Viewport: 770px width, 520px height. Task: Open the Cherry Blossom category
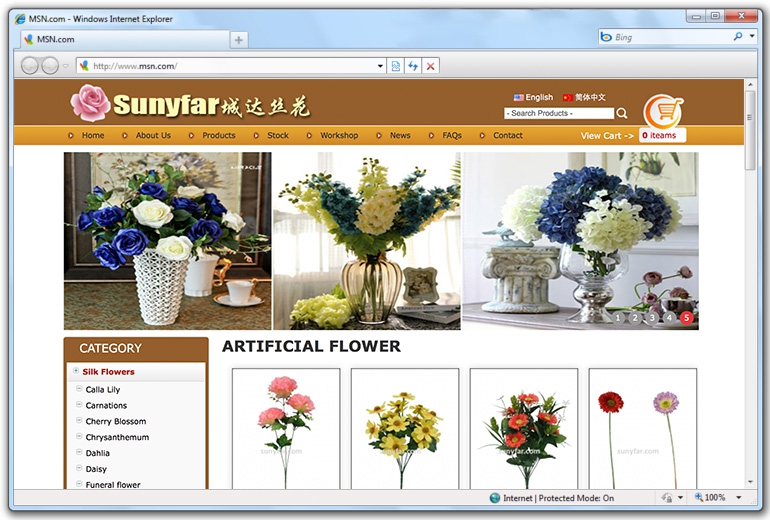tap(116, 421)
